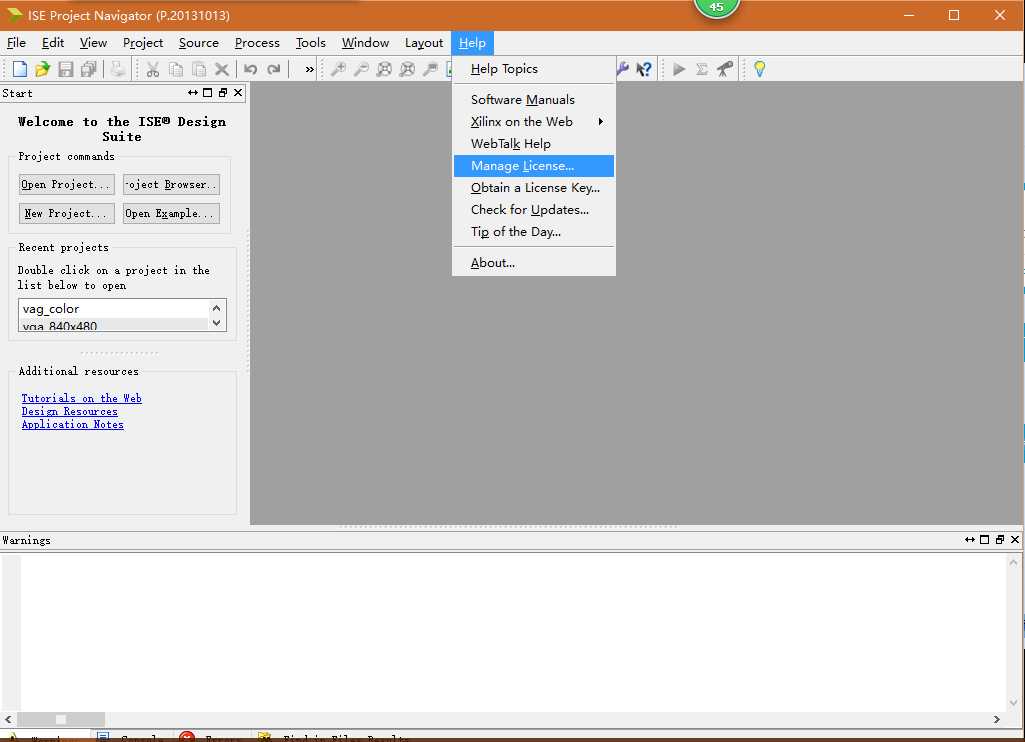Click About... in the Help menu

(534, 263)
